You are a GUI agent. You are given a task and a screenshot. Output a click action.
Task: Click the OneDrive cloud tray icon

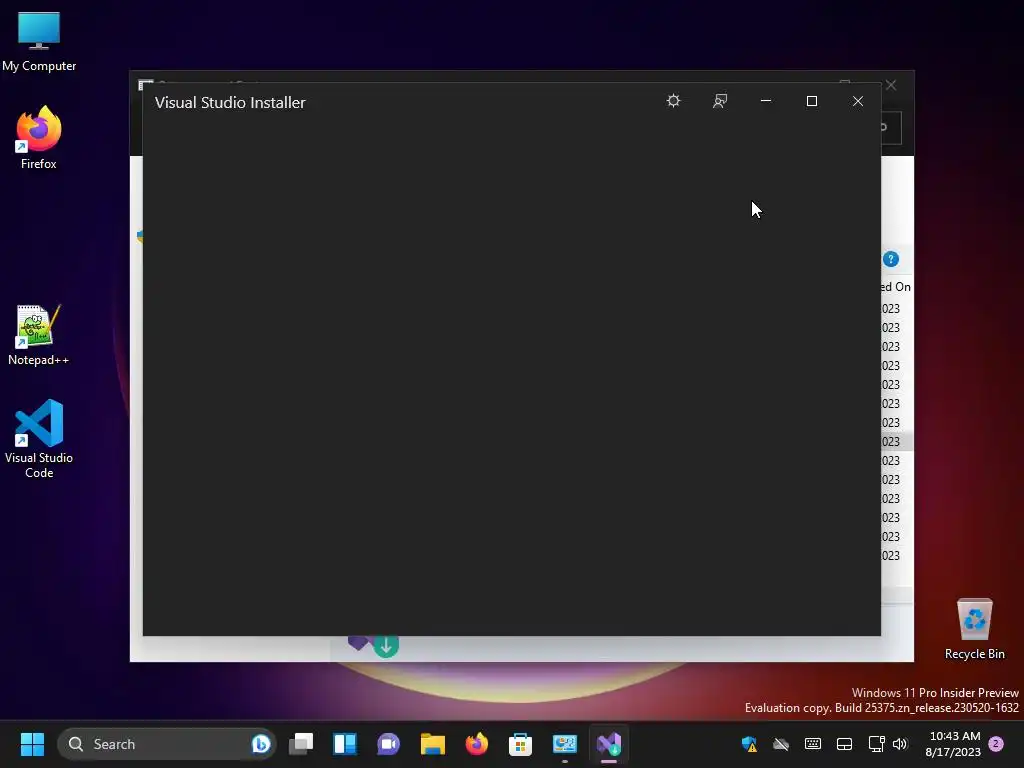point(781,744)
